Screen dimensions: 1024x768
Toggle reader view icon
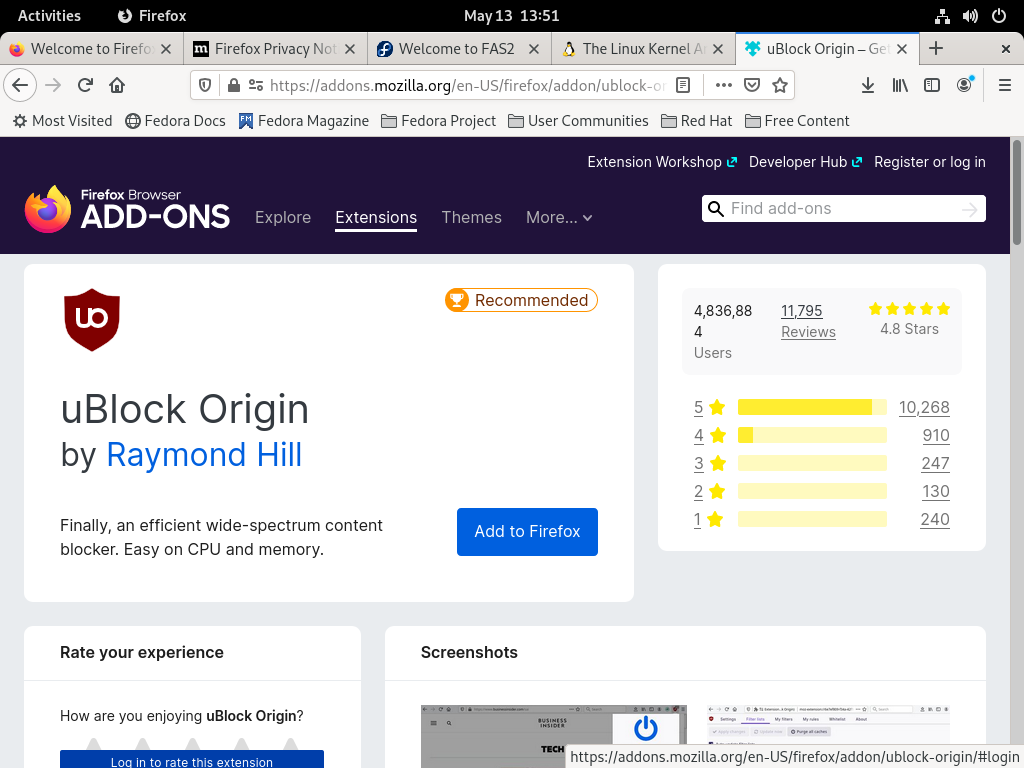(x=683, y=85)
